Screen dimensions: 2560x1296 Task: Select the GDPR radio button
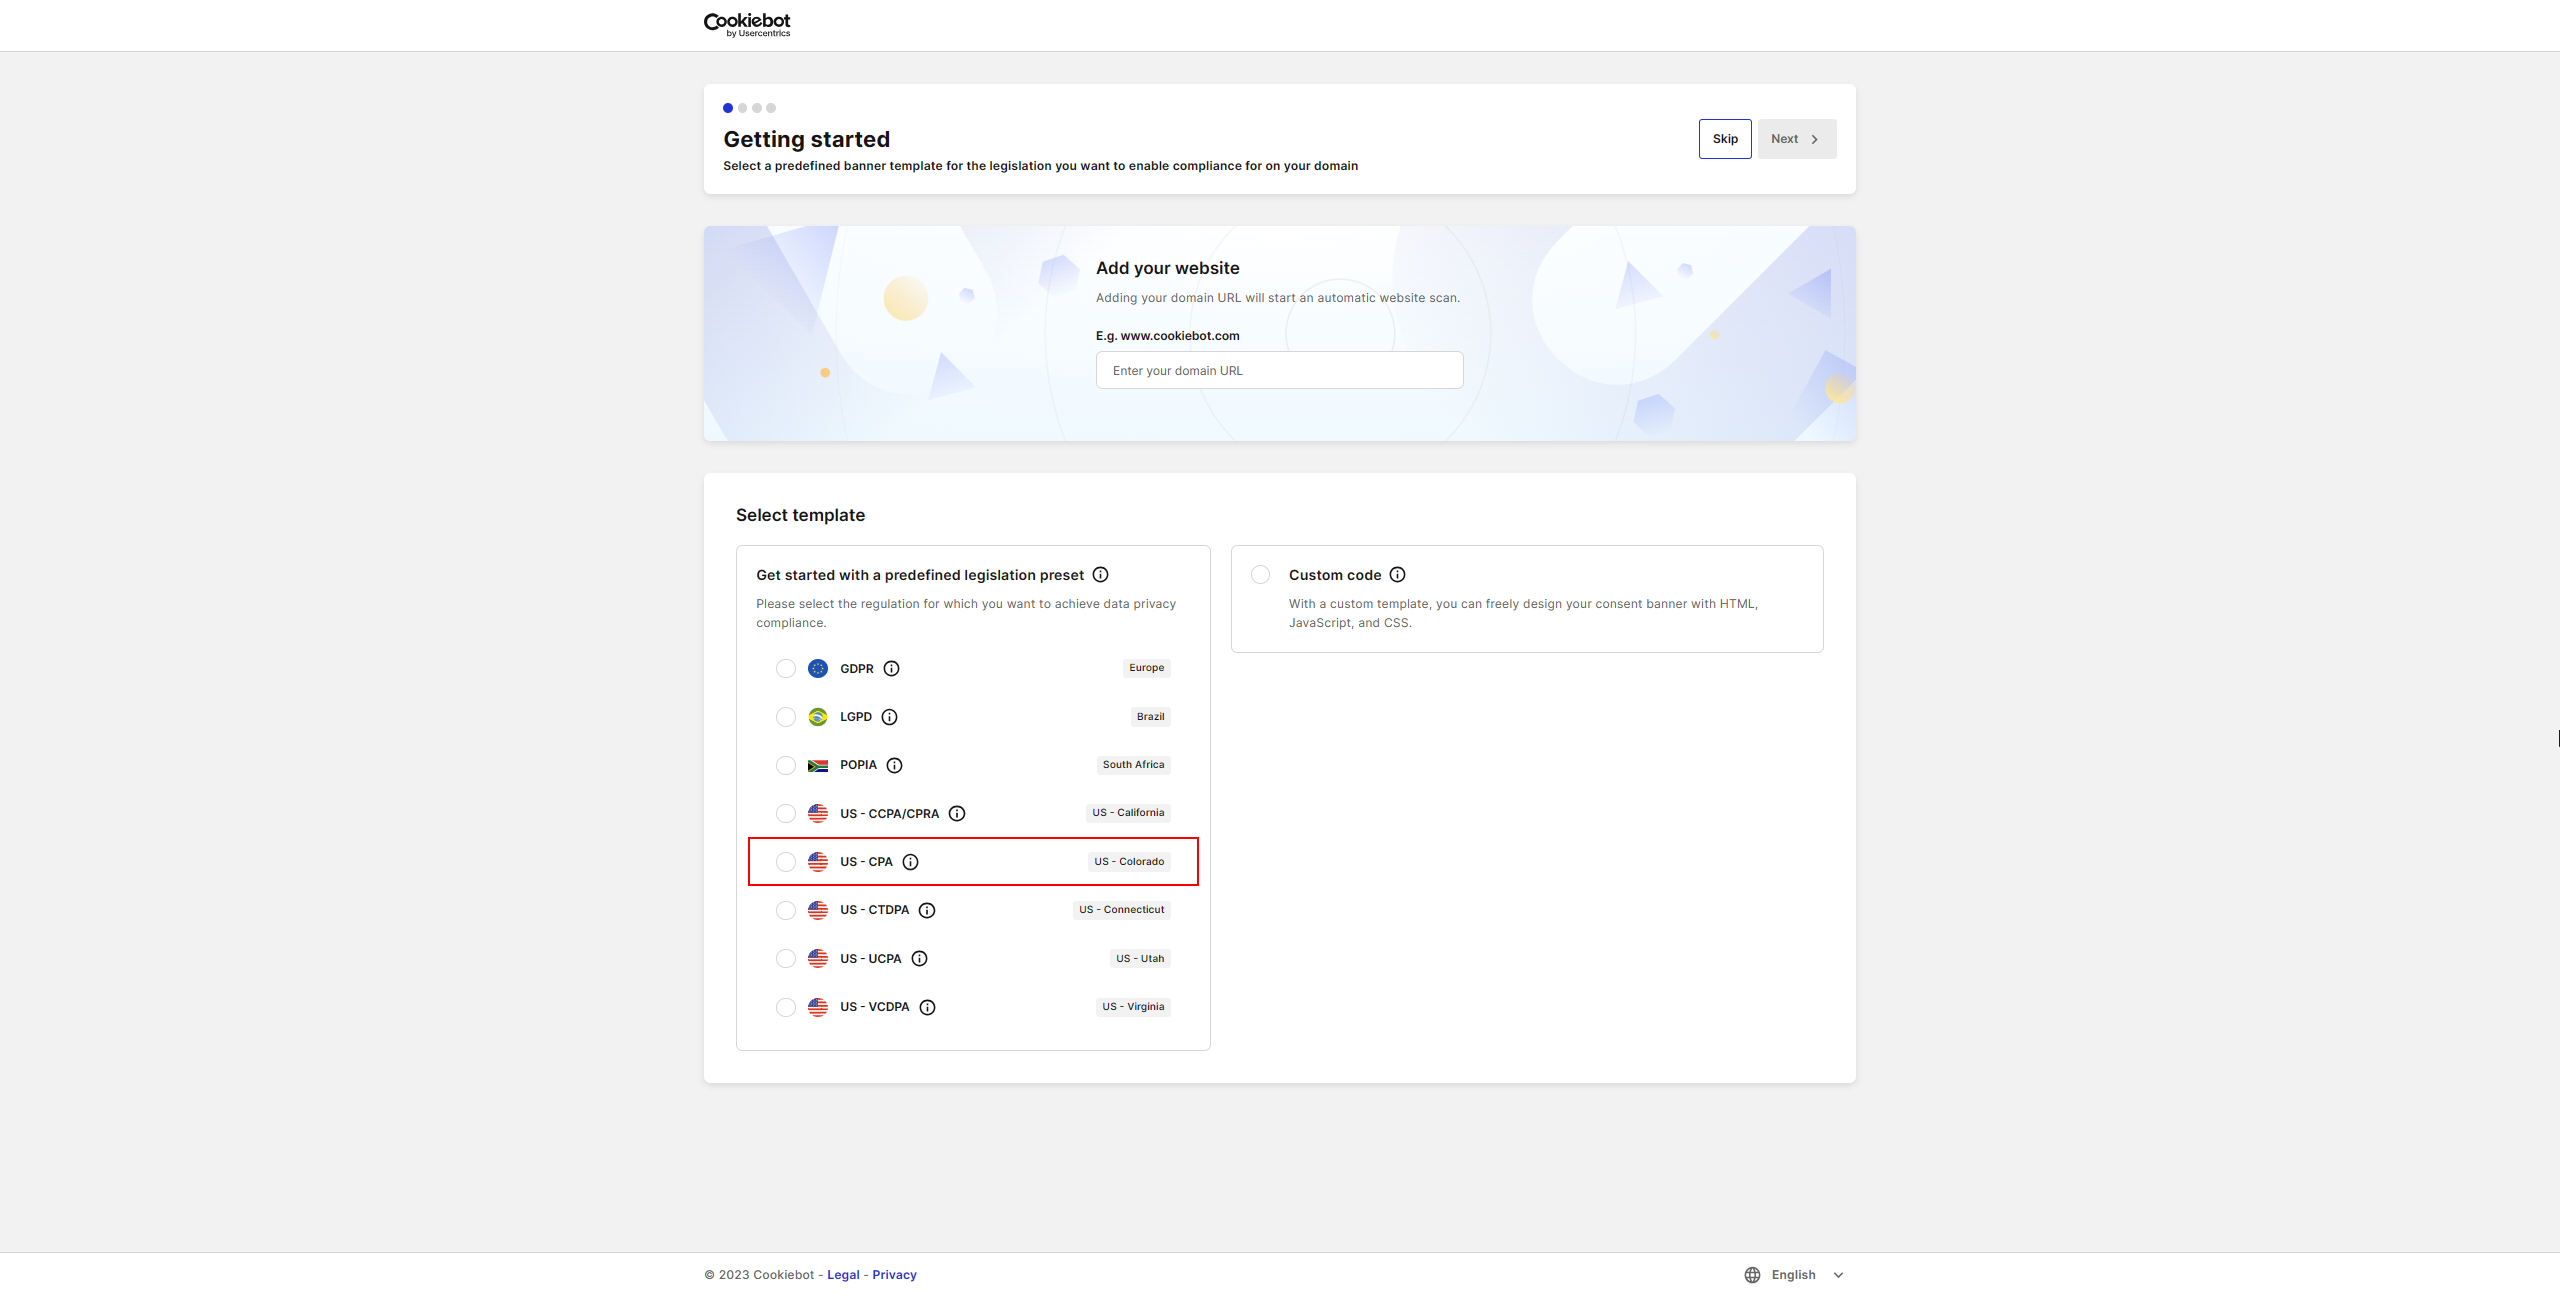coord(786,668)
